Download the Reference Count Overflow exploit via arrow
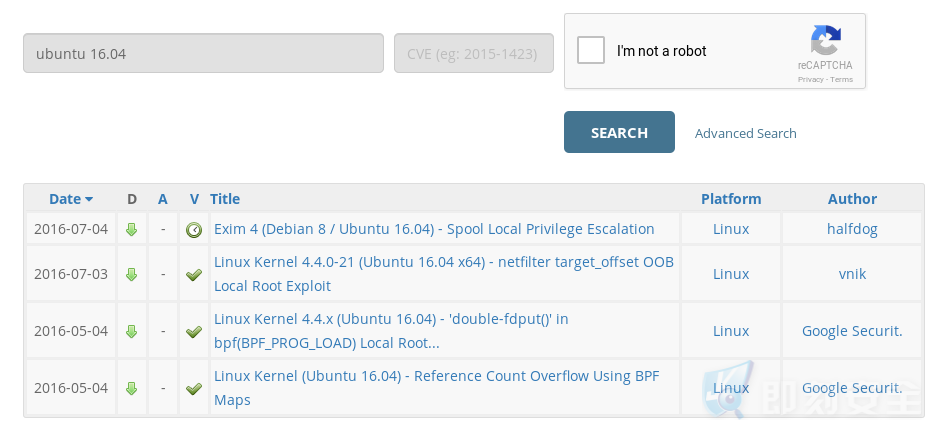This screenshot has height=430, width=932. (131, 388)
